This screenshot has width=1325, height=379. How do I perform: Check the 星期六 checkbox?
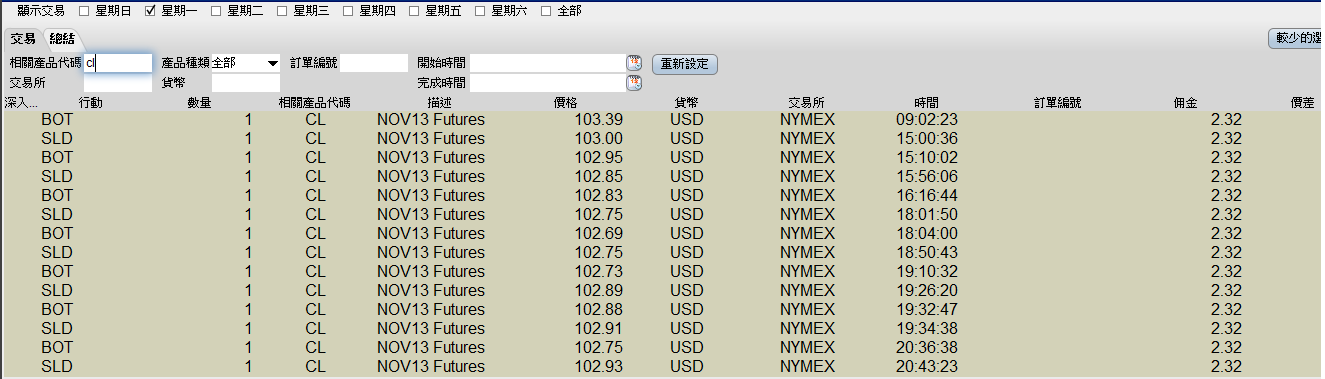click(x=480, y=11)
